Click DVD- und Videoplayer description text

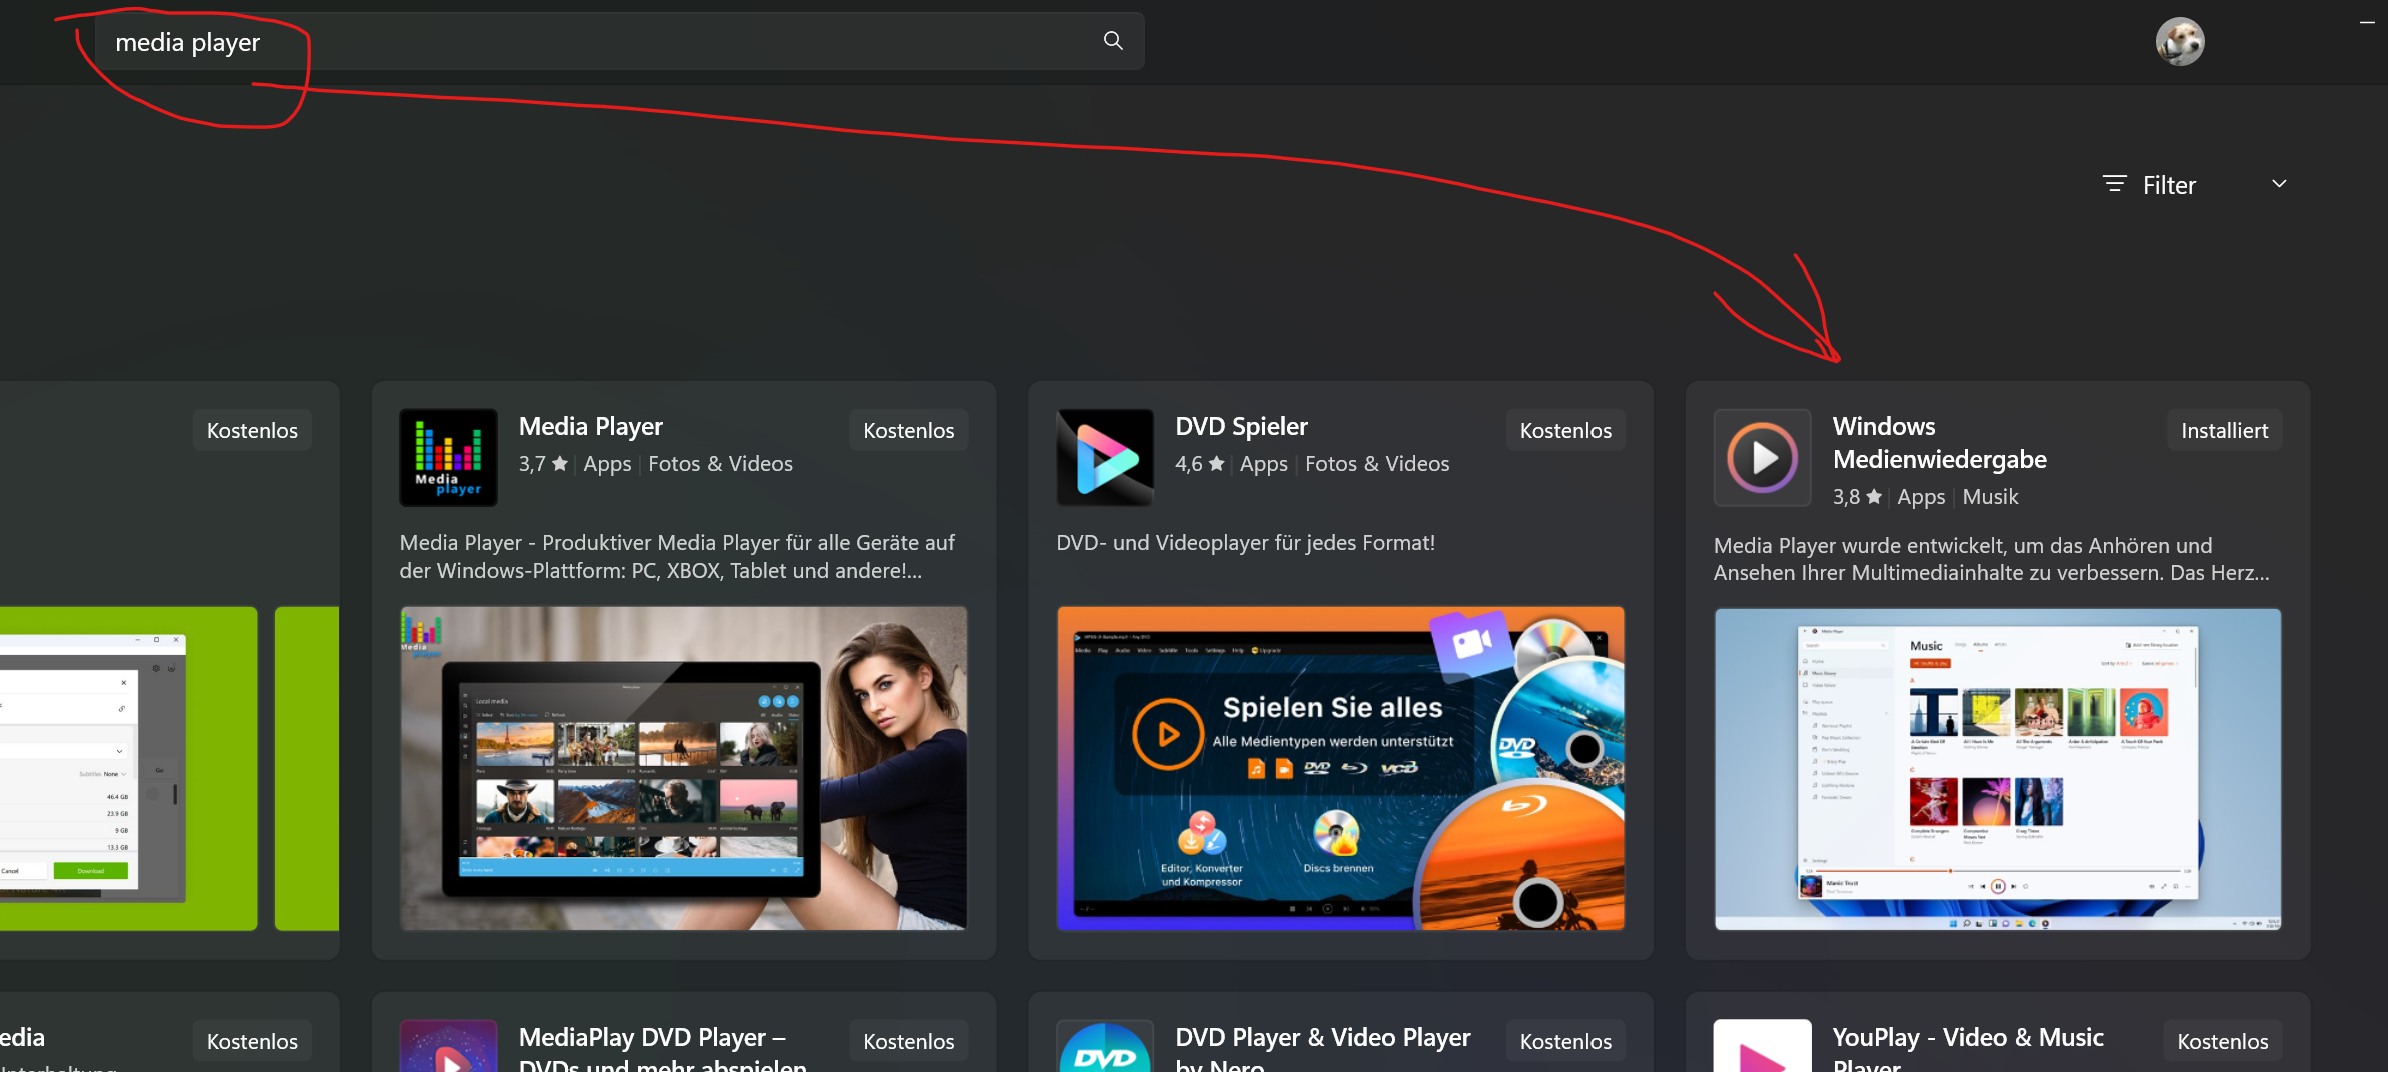point(1245,542)
